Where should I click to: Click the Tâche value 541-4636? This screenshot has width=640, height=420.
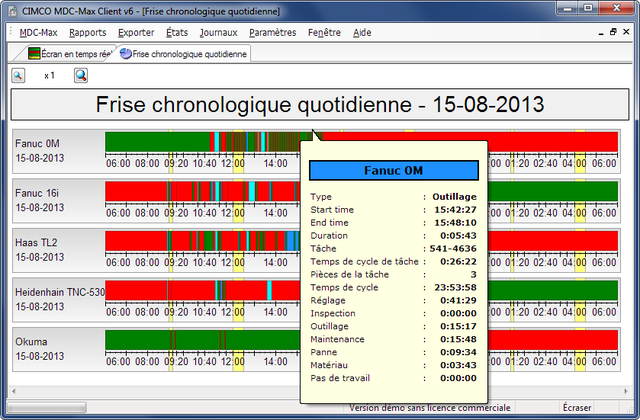(x=453, y=249)
